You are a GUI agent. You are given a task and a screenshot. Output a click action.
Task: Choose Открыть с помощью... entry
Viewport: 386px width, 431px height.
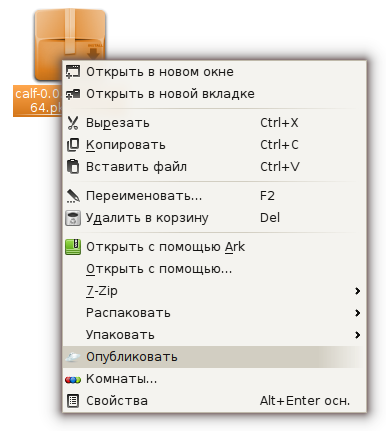point(215,269)
